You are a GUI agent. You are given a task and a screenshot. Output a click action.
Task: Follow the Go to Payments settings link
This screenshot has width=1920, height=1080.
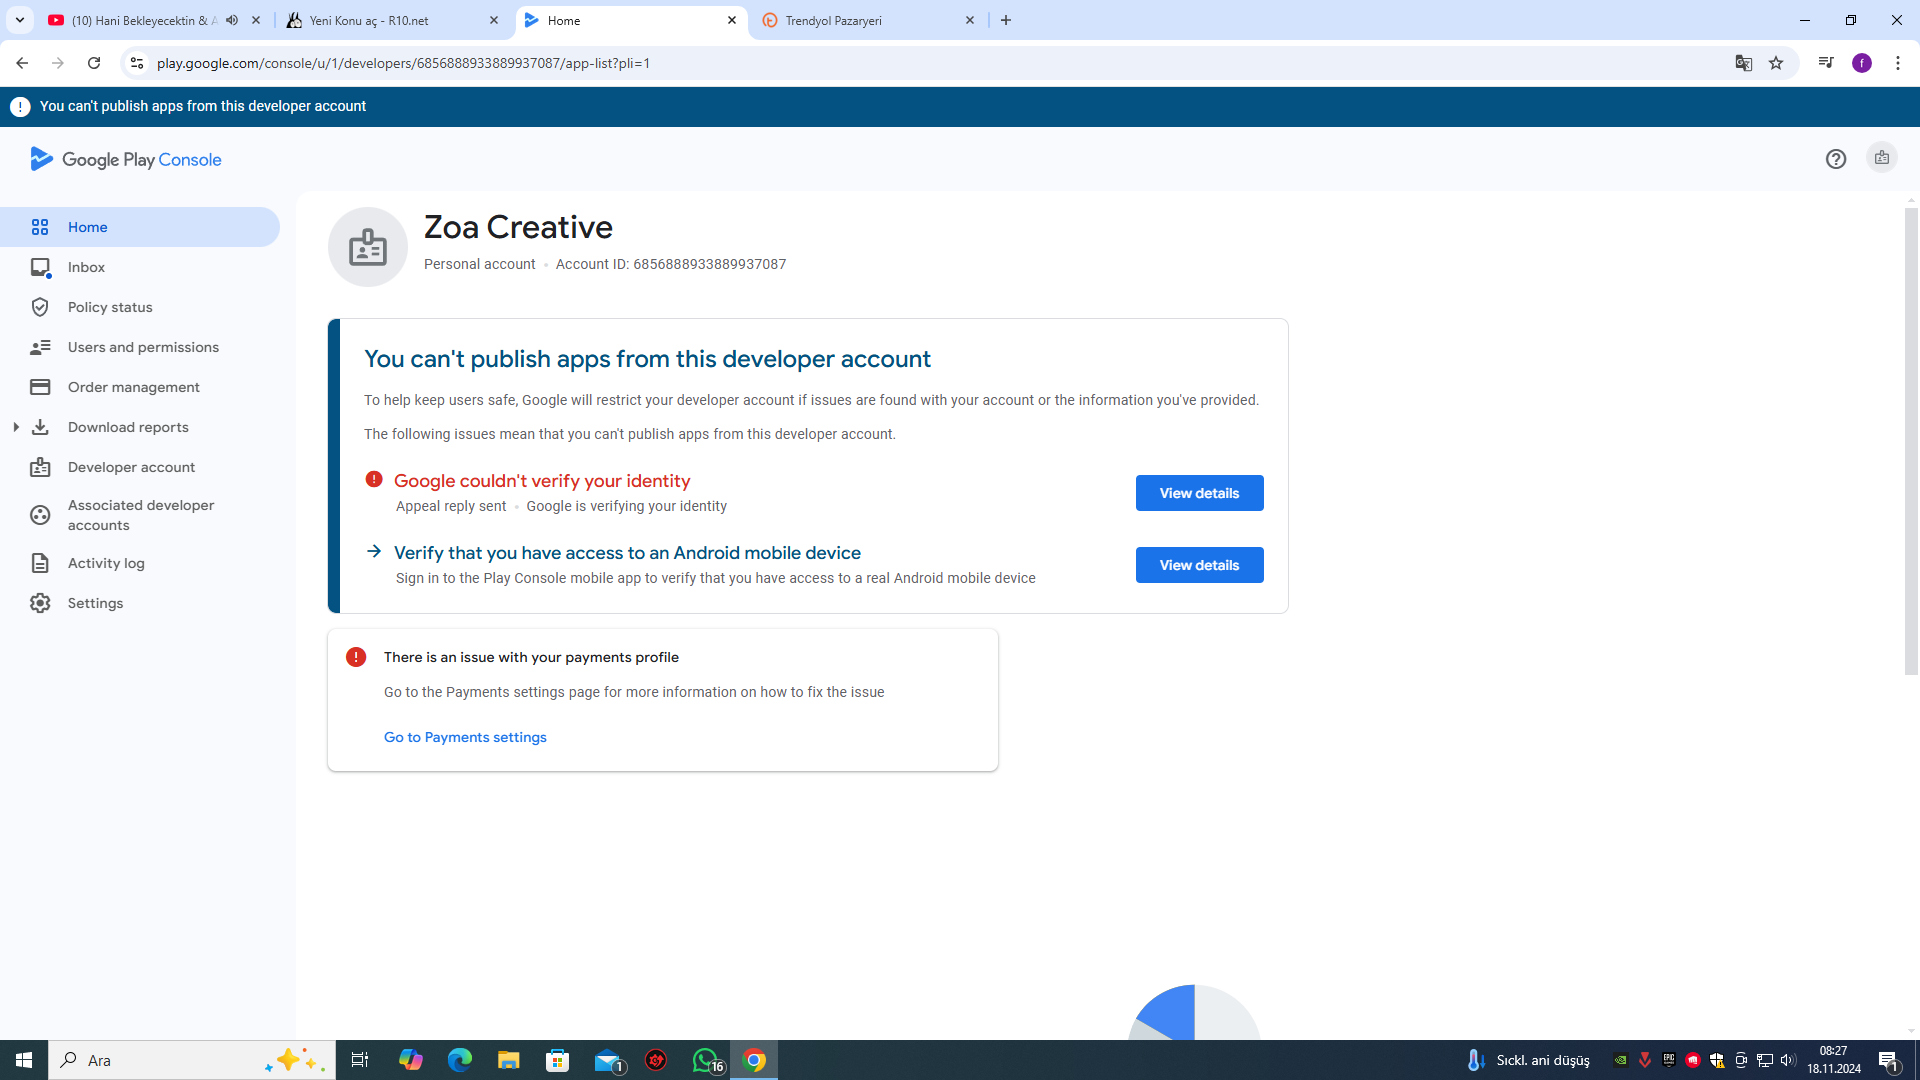(465, 737)
